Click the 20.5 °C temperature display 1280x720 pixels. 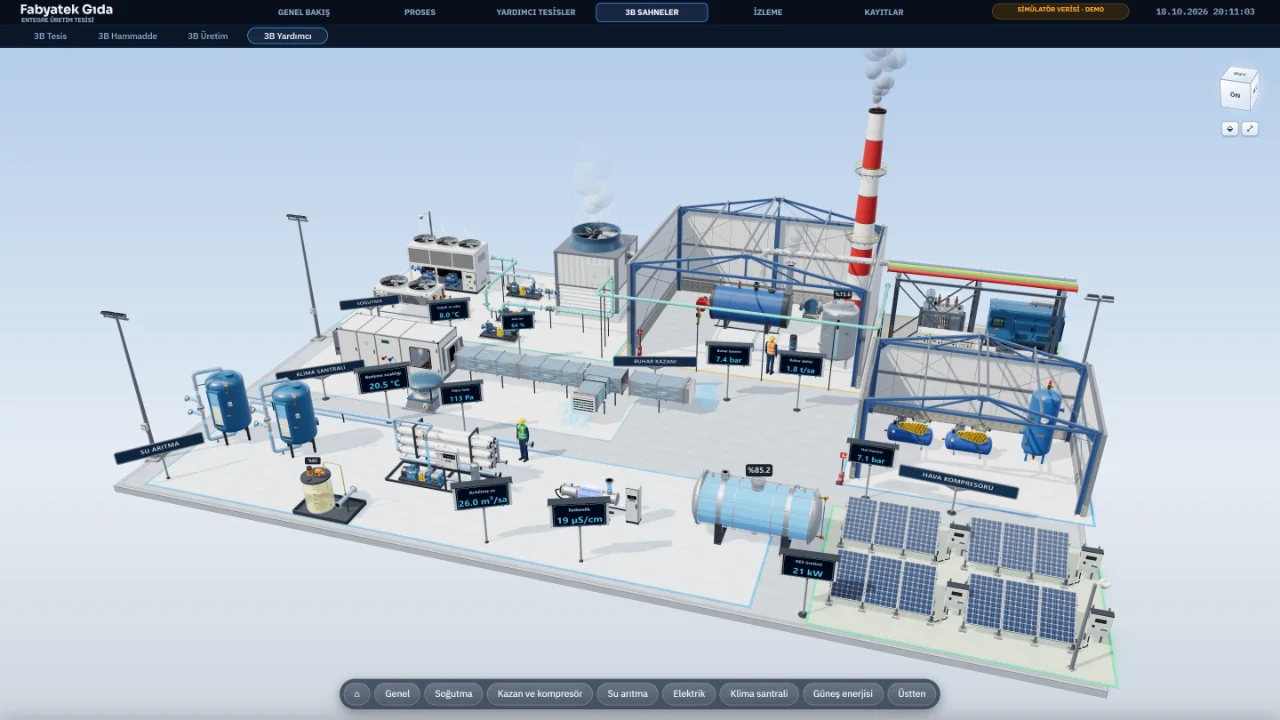click(383, 380)
